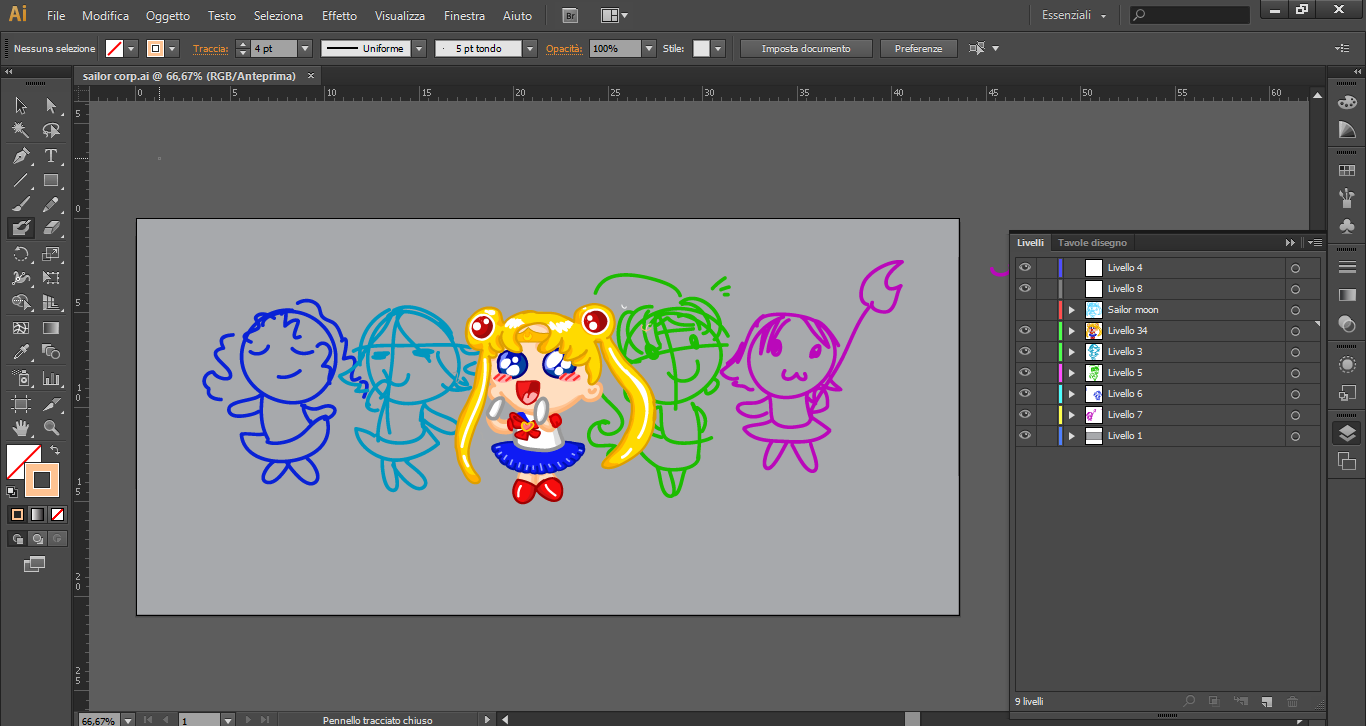Viewport: 1366px width, 726px height.
Task: Open the Uniforme width profile dropdown
Action: tap(419, 48)
